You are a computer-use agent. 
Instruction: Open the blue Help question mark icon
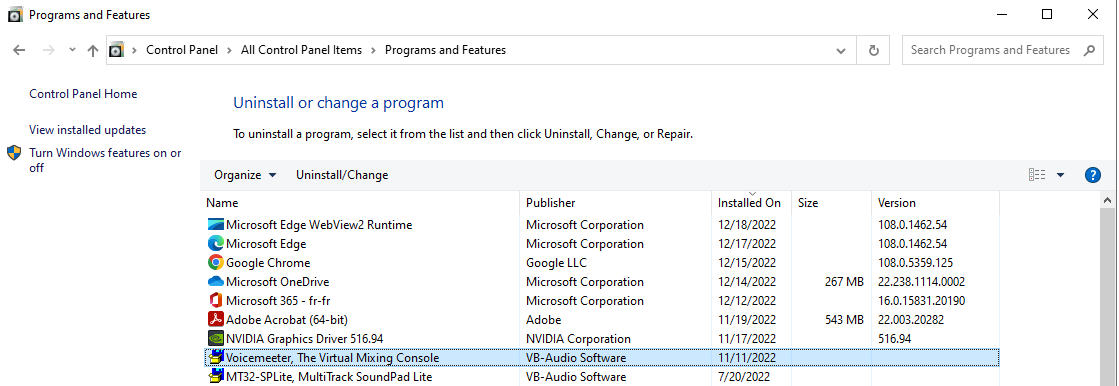tap(1093, 175)
